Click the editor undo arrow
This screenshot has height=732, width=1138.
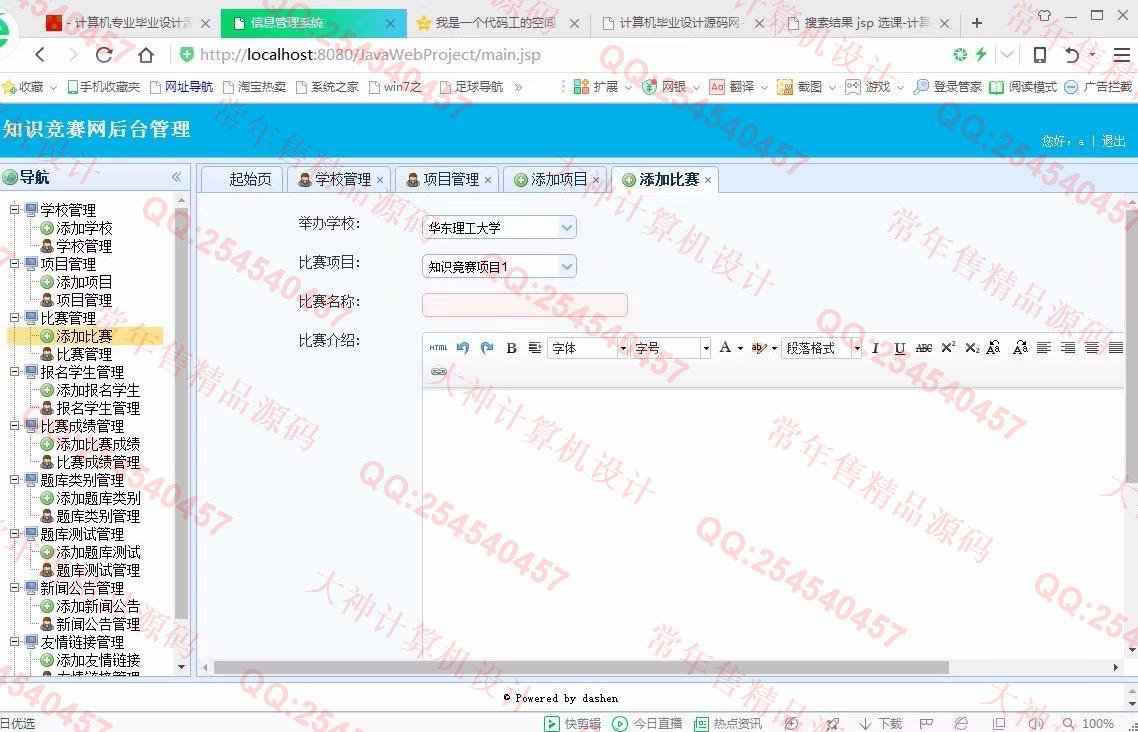[462, 348]
